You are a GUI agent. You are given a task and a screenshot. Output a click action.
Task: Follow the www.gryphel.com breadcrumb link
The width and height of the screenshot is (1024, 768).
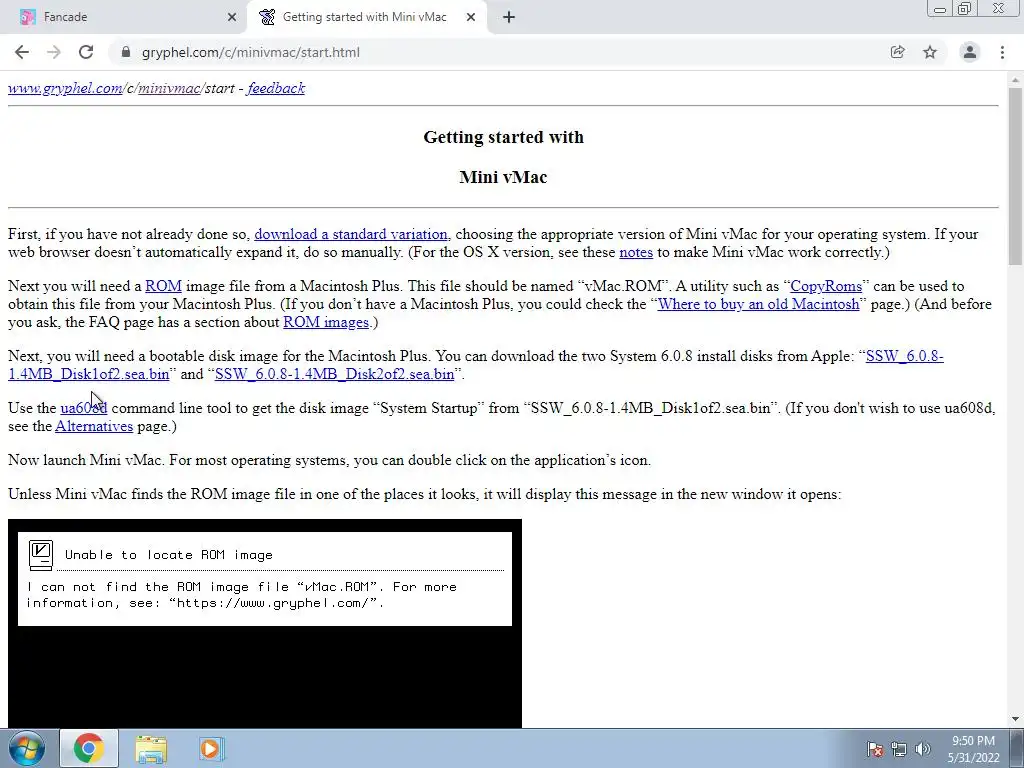[x=65, y=88]
